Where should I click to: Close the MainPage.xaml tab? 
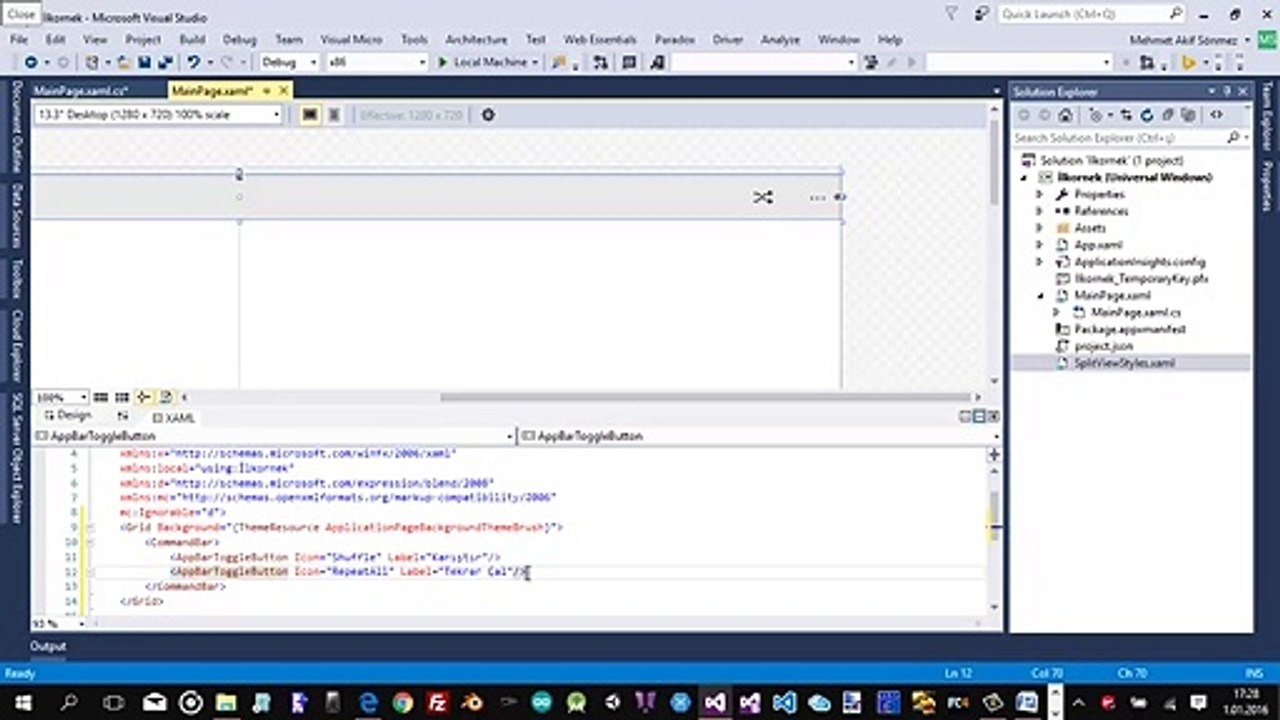pos(284,90)
